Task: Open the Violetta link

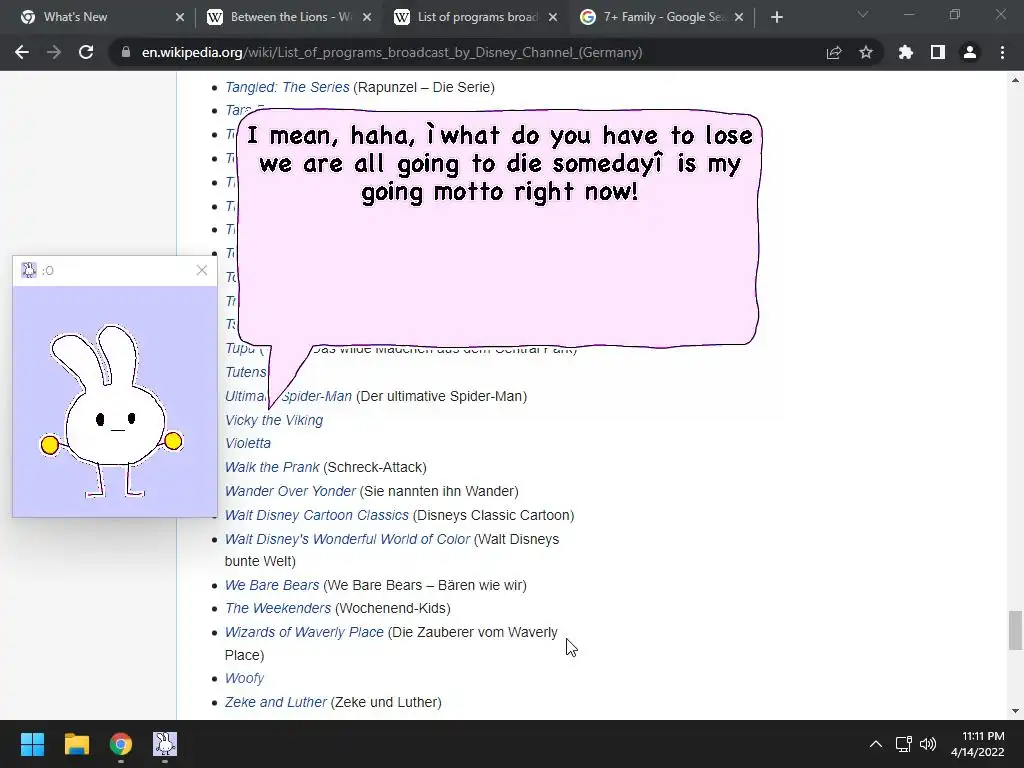Action: tap(248, 443)
